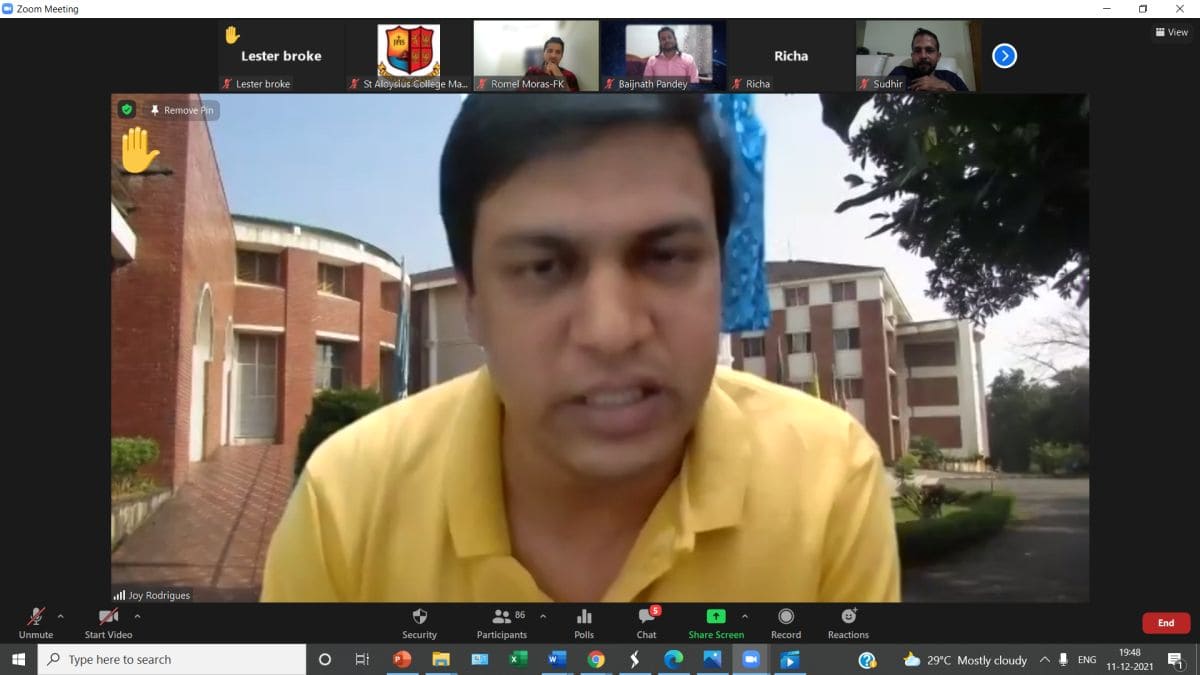Switch to Zoom on the taskbar
Viewport: 1200px width, 675px height.
click(x=751, y=659)
